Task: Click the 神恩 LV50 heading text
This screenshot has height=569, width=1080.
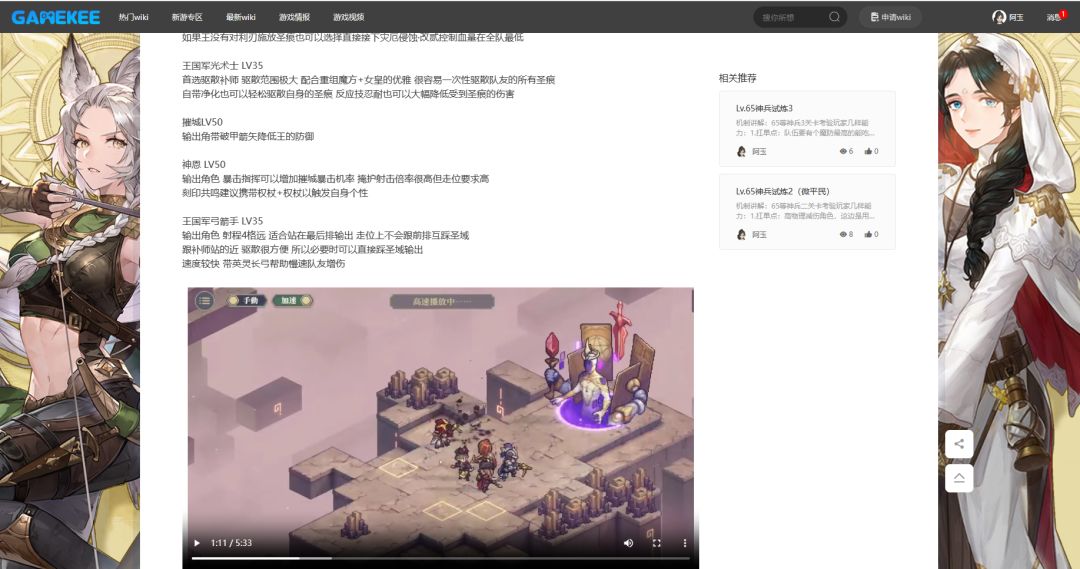Action: [204, 164]
